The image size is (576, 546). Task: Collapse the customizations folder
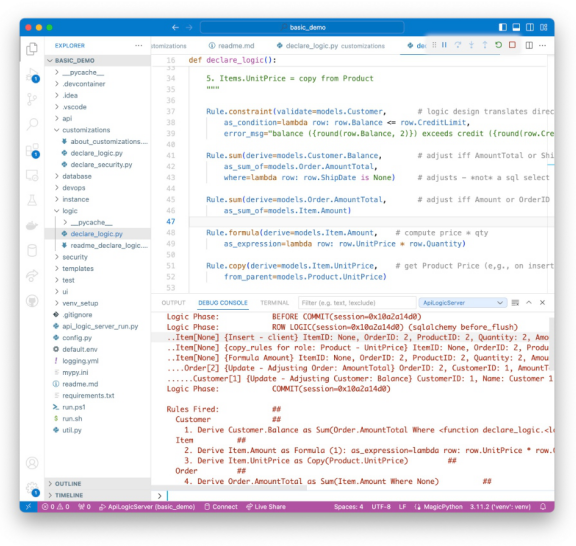pos(86,130)
